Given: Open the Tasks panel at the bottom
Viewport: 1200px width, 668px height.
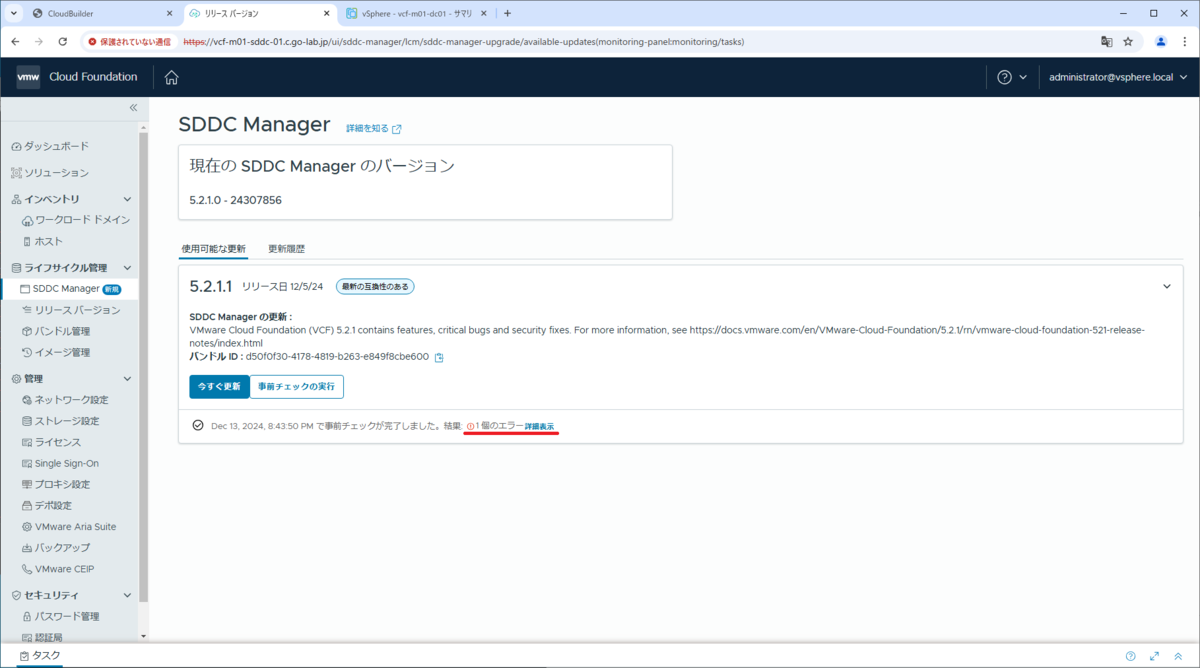Looking at the screenshot, I should coord(40,656).
